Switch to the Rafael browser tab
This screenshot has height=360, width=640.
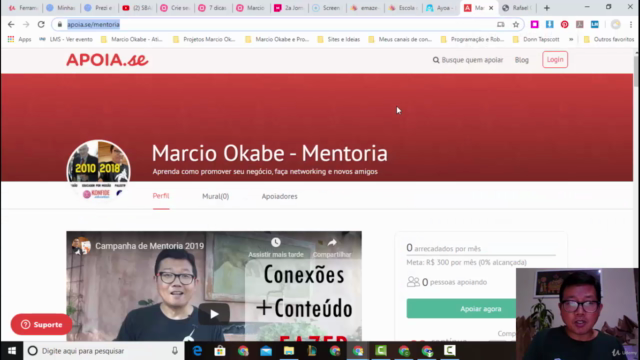coord(517,8)
